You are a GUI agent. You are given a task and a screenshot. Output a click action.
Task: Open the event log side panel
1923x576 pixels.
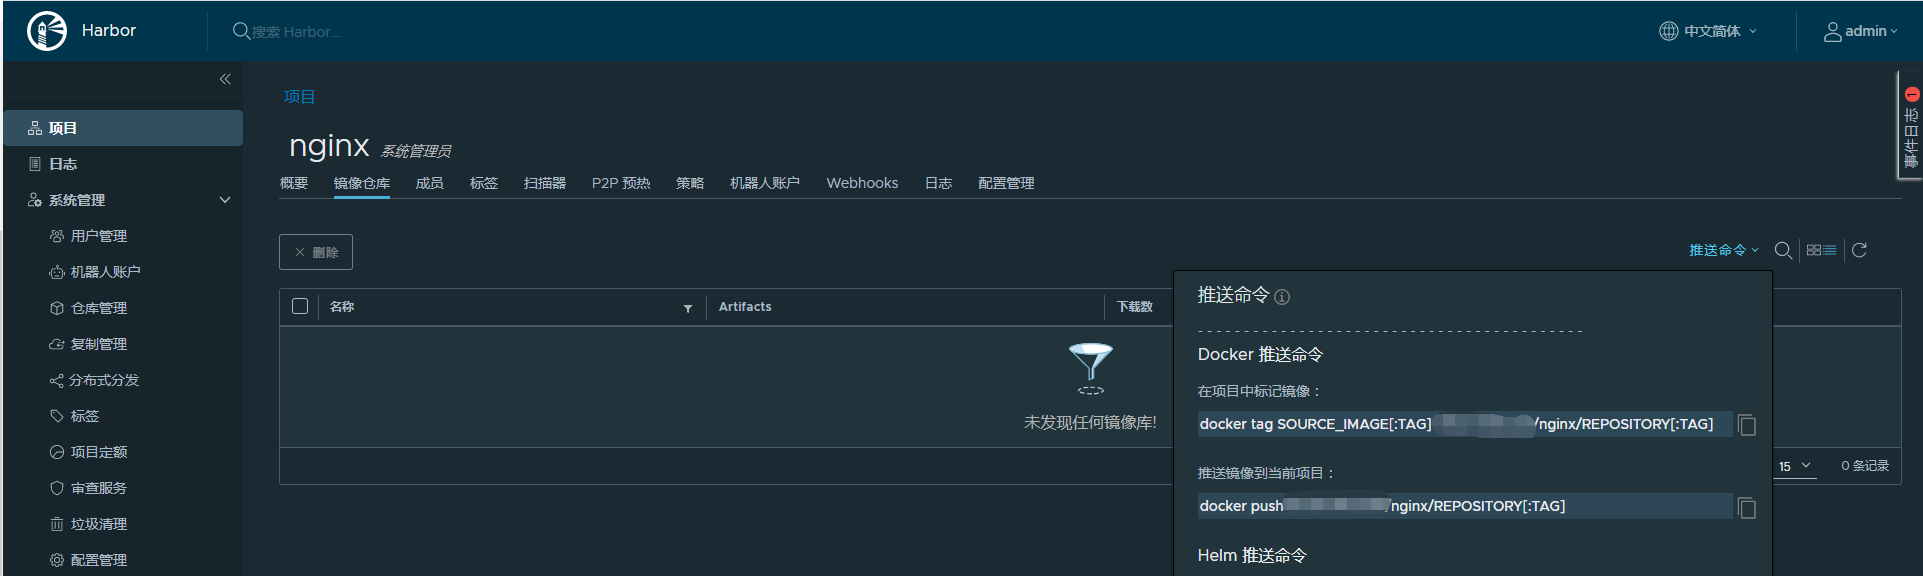[1910, 125]
